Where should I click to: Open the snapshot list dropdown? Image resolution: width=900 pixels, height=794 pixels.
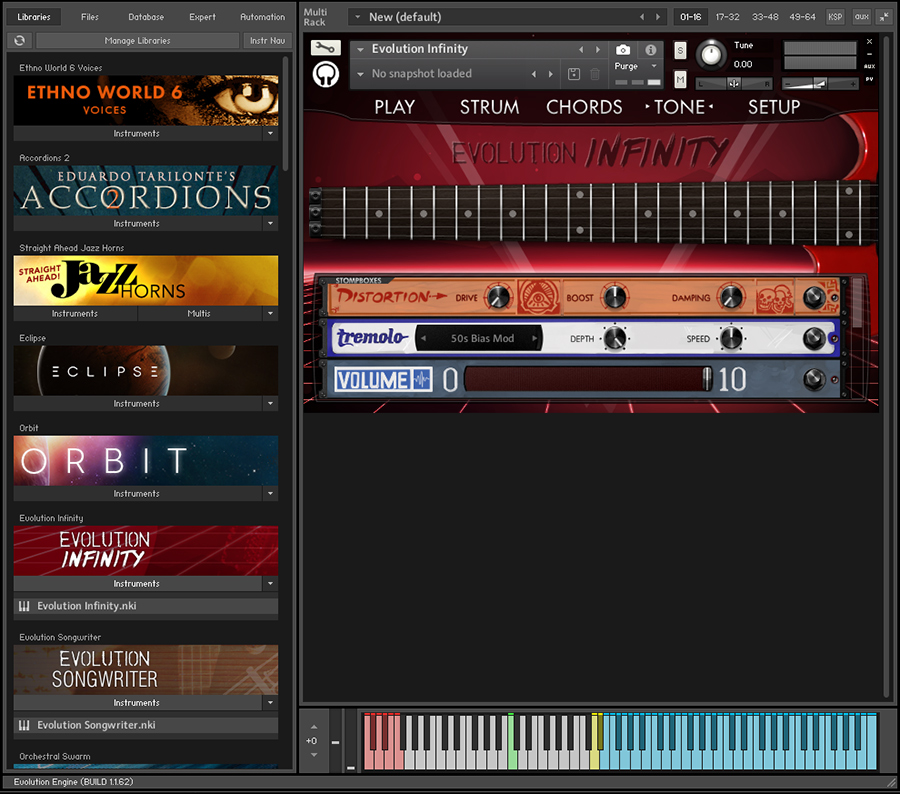pos(360,74)
